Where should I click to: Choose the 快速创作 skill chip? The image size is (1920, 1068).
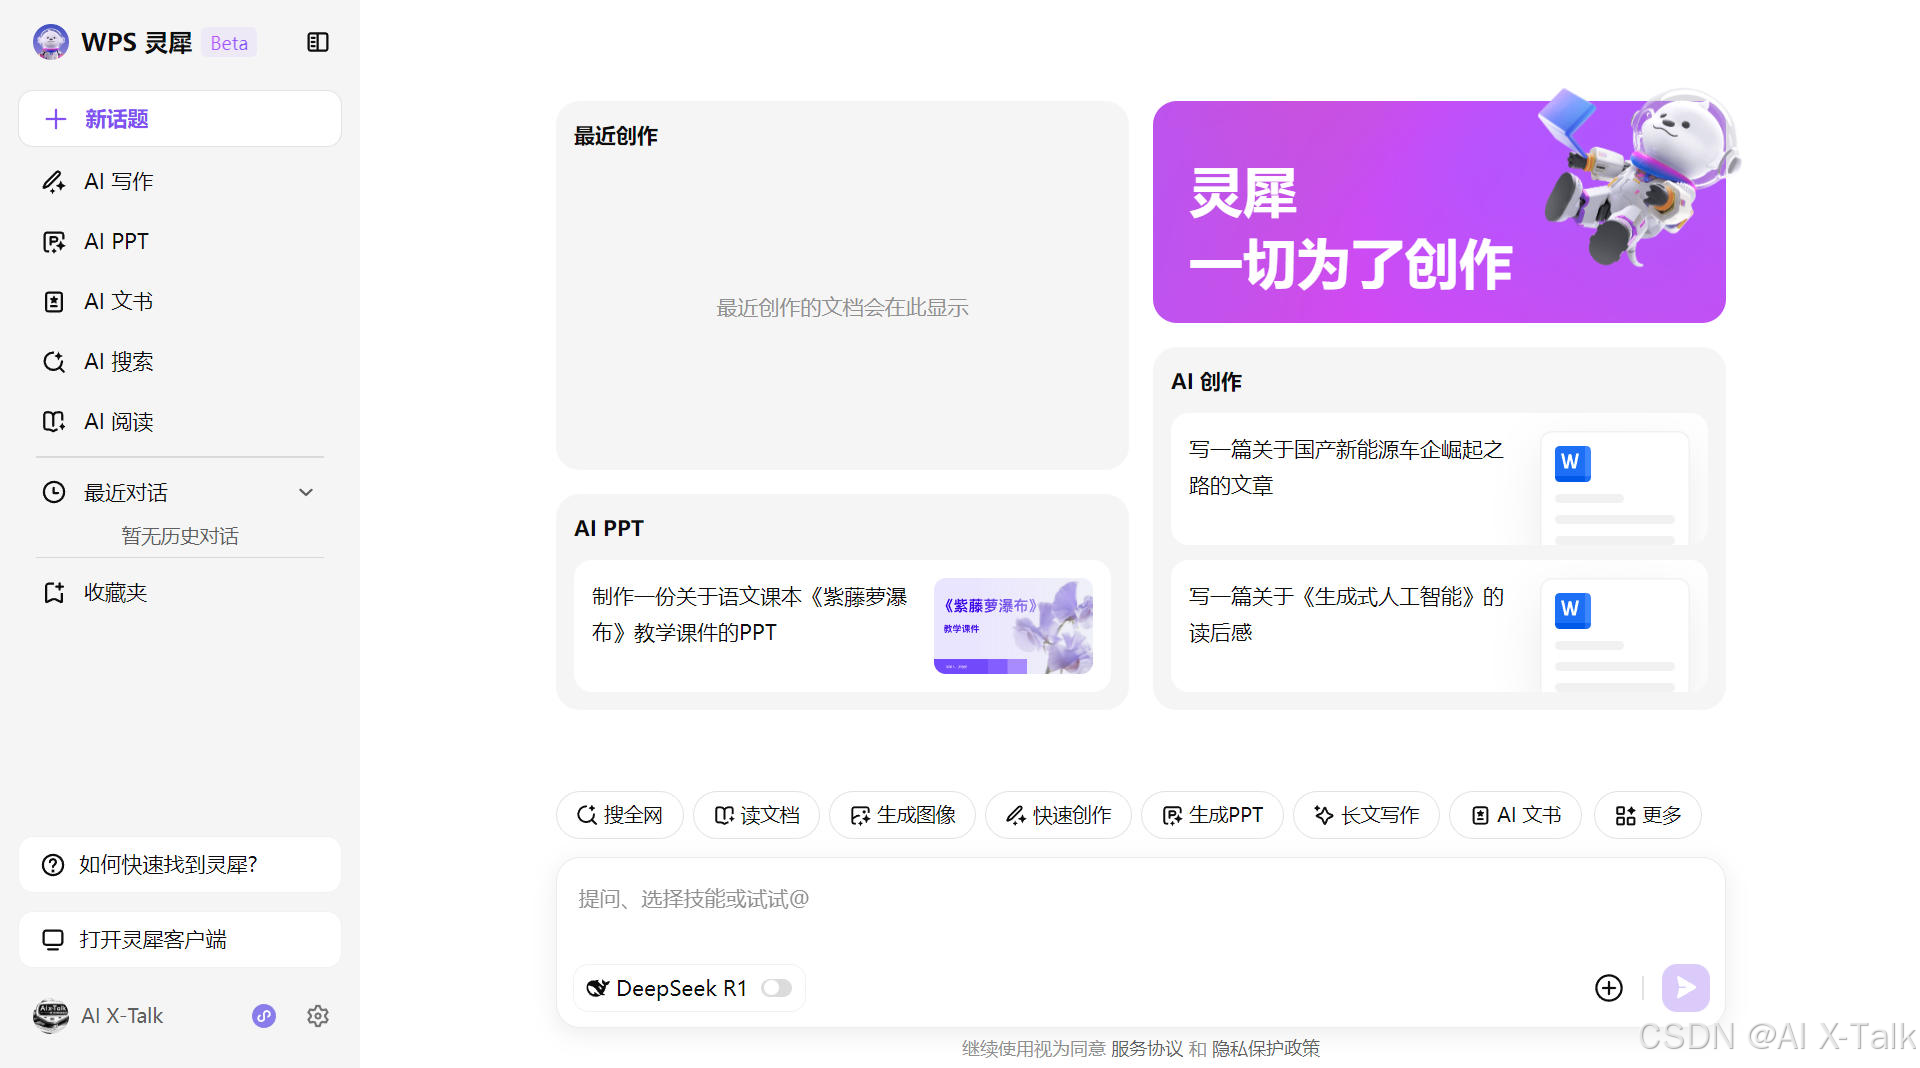point(1058,815)
